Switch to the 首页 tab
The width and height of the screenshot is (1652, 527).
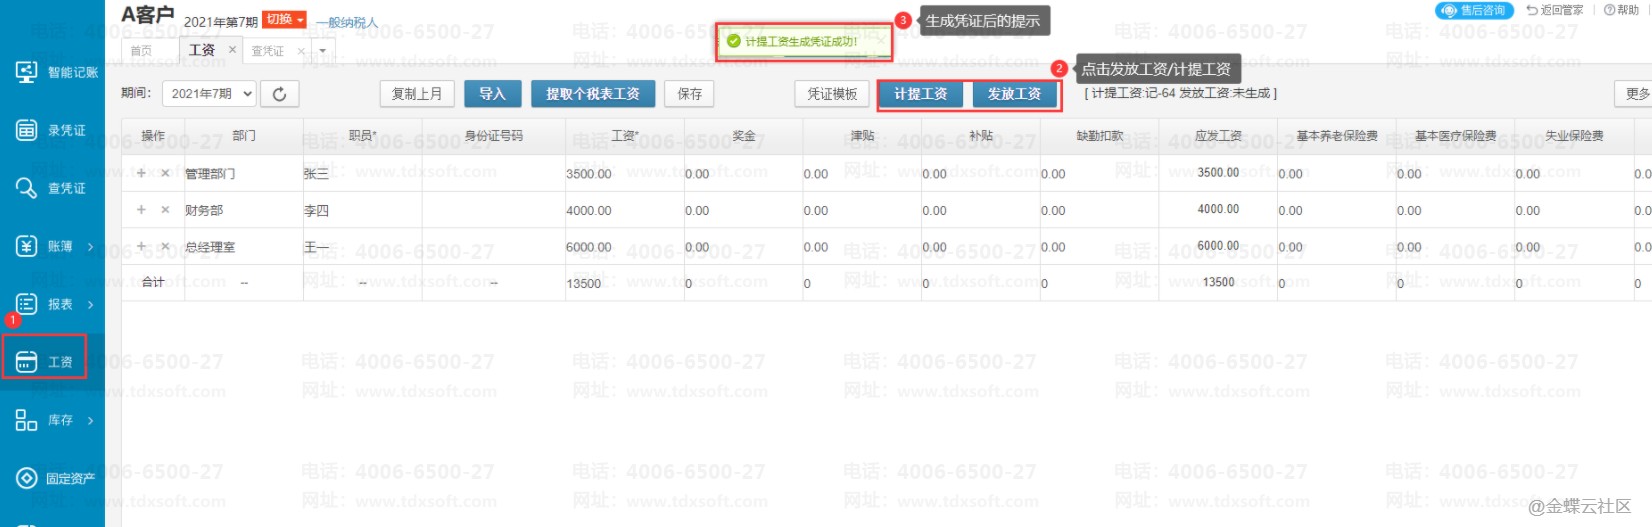pyautogui.click(x=142, y=51)
